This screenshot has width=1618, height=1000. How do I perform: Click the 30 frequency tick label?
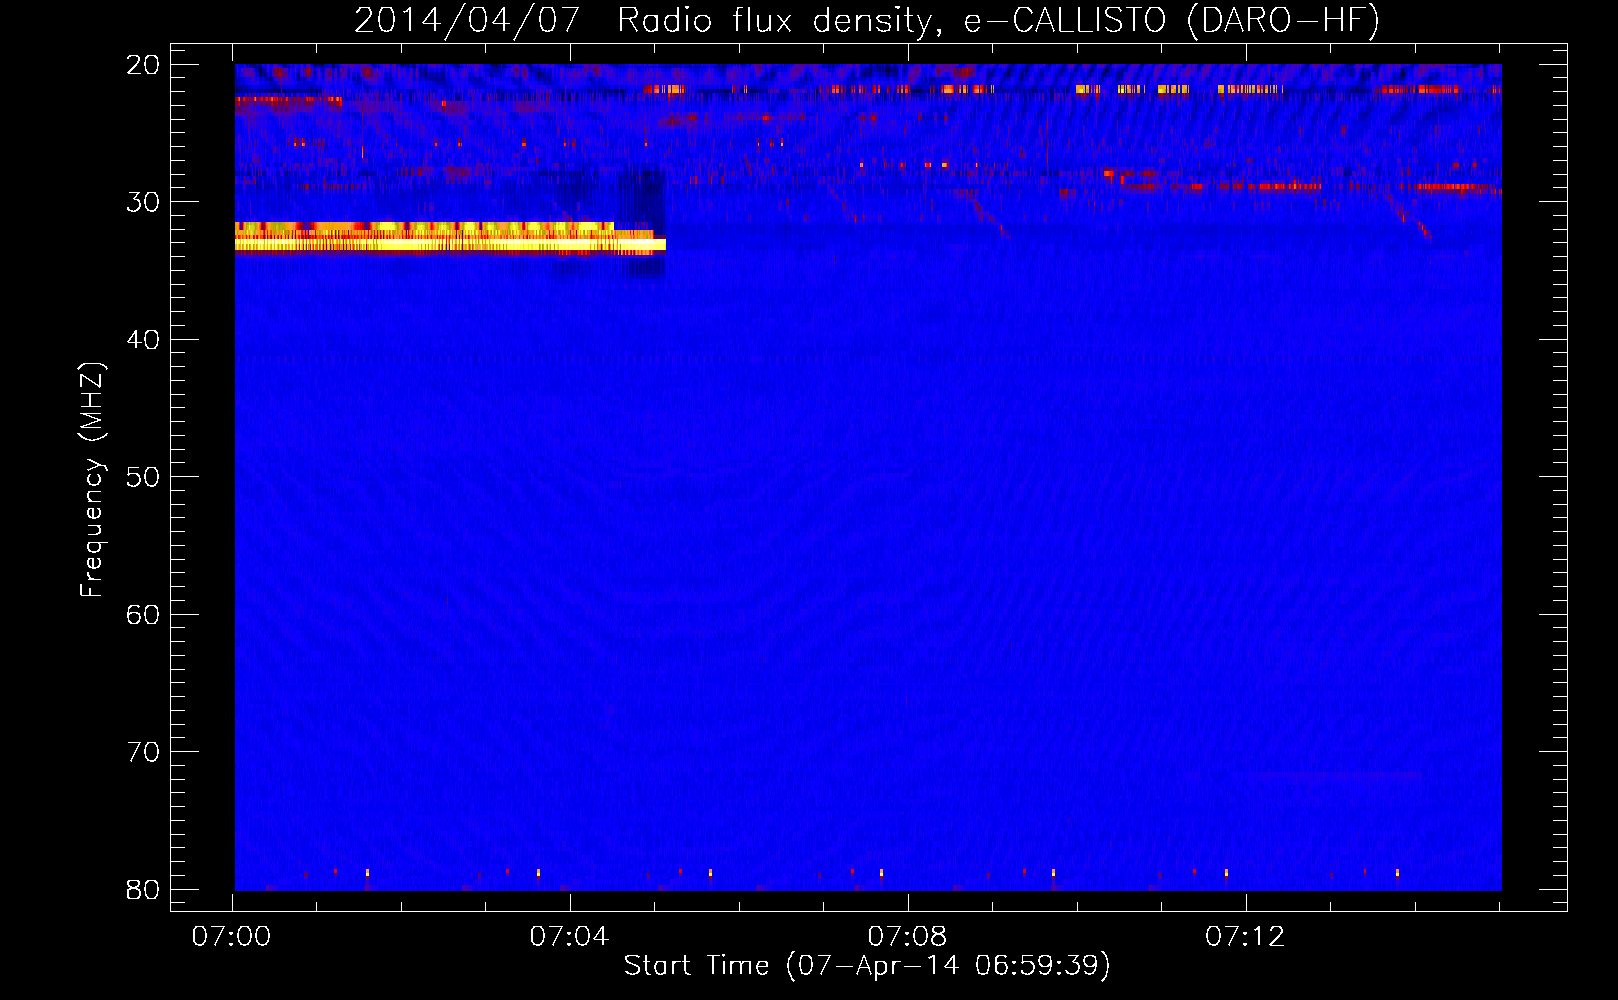[143, 202]
